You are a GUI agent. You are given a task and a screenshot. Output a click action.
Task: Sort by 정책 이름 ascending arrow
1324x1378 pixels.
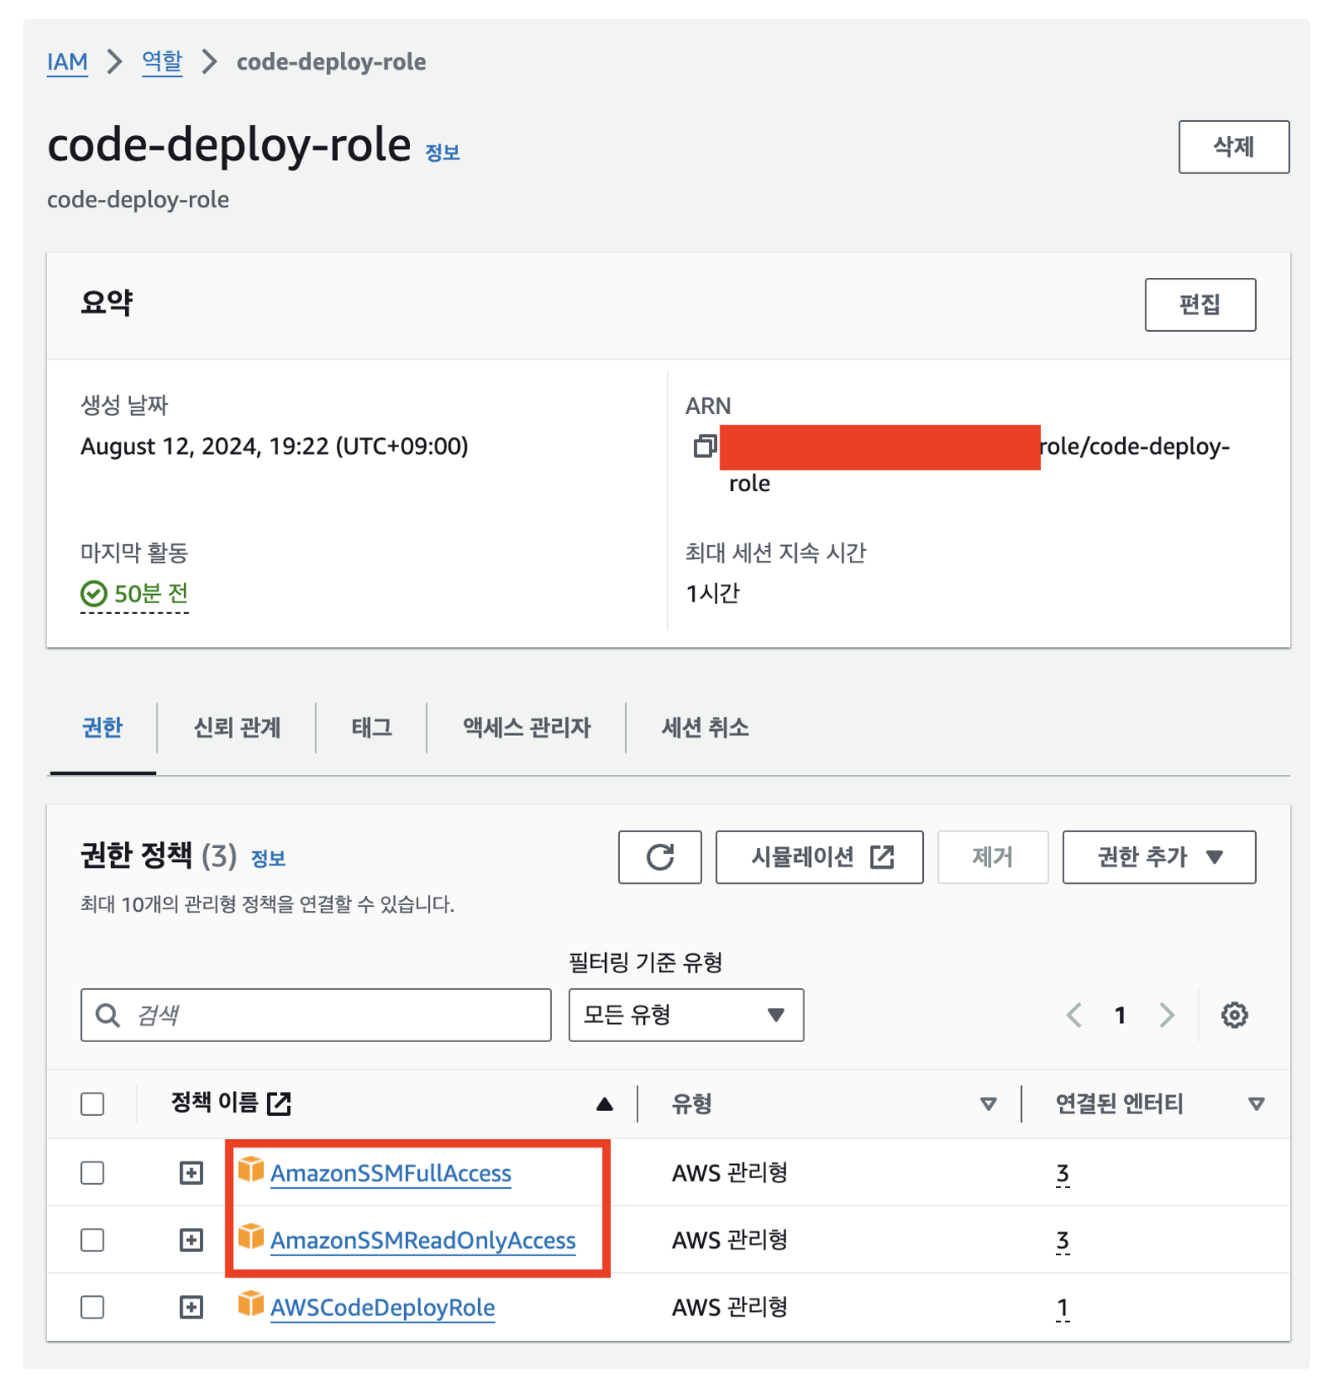coord(604,1104)
